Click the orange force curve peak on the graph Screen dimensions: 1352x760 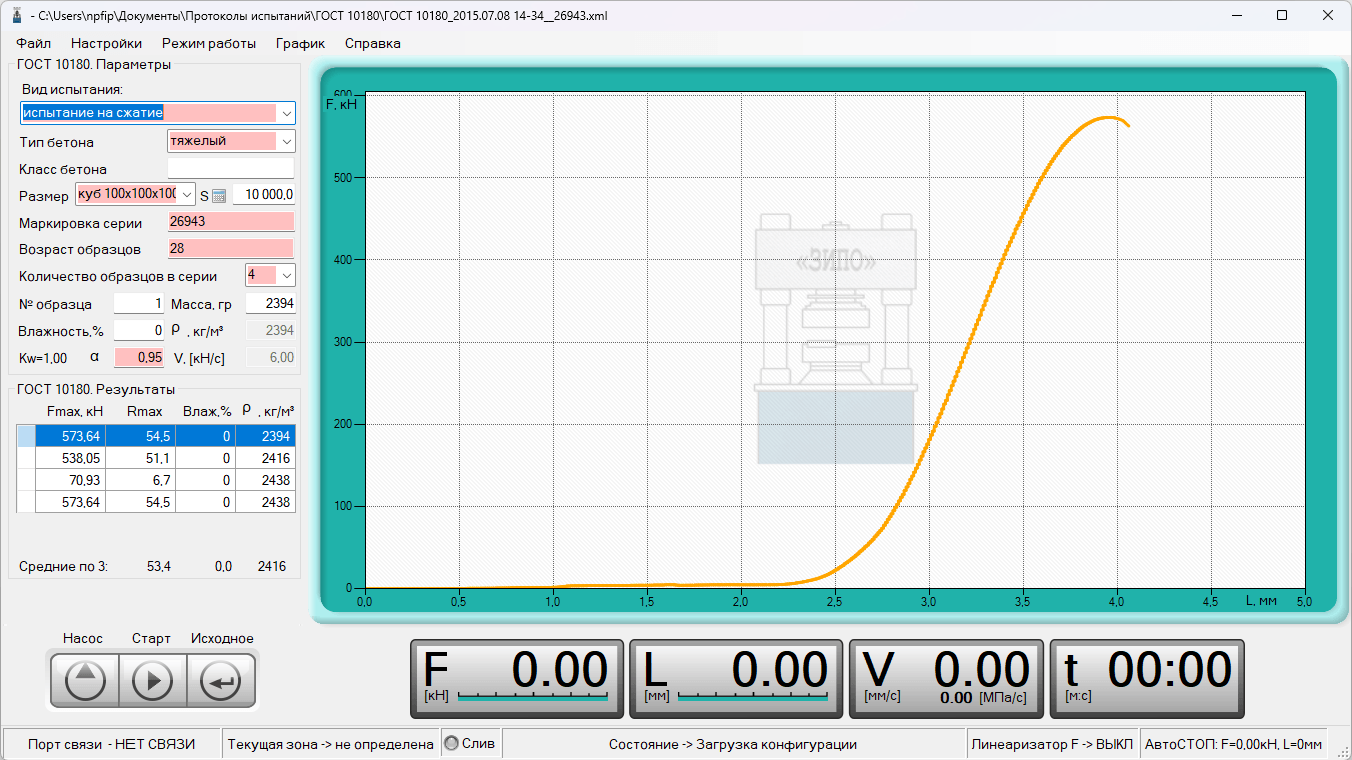point(1108,118)
